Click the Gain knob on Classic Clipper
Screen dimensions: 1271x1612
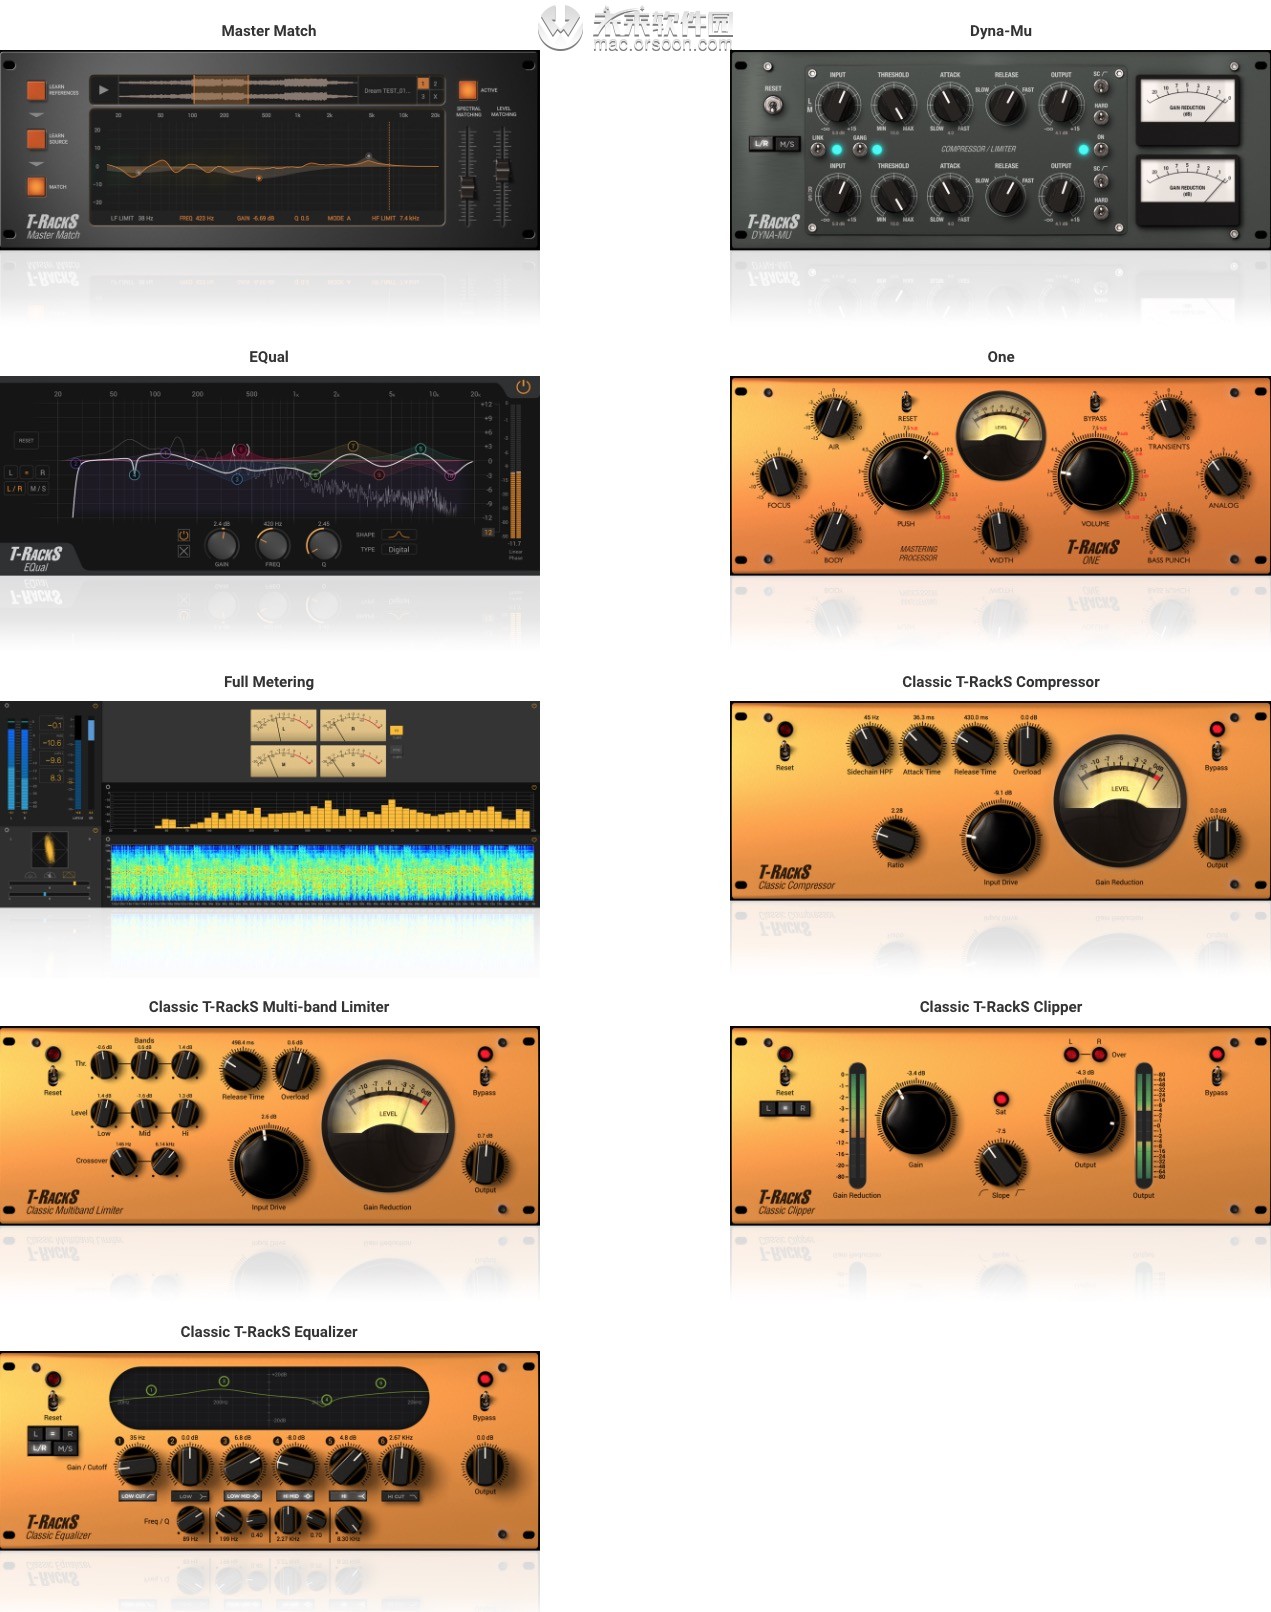click(915, 1118)
